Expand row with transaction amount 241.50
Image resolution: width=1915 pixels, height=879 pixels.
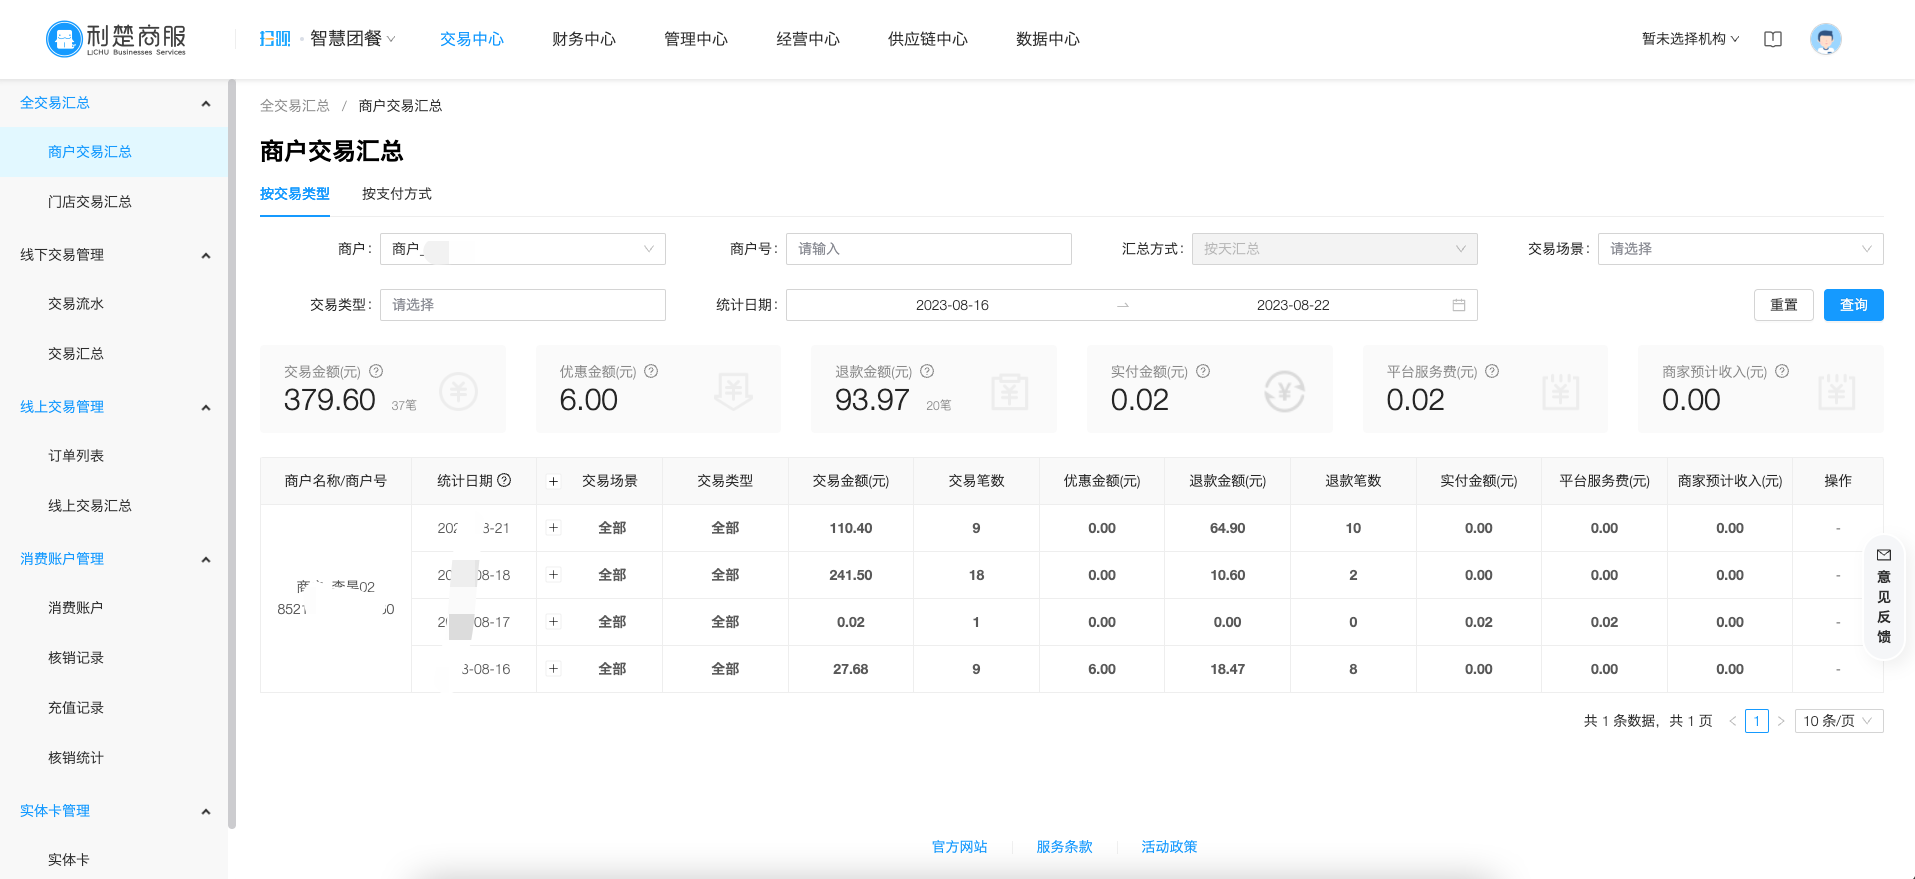553,575
